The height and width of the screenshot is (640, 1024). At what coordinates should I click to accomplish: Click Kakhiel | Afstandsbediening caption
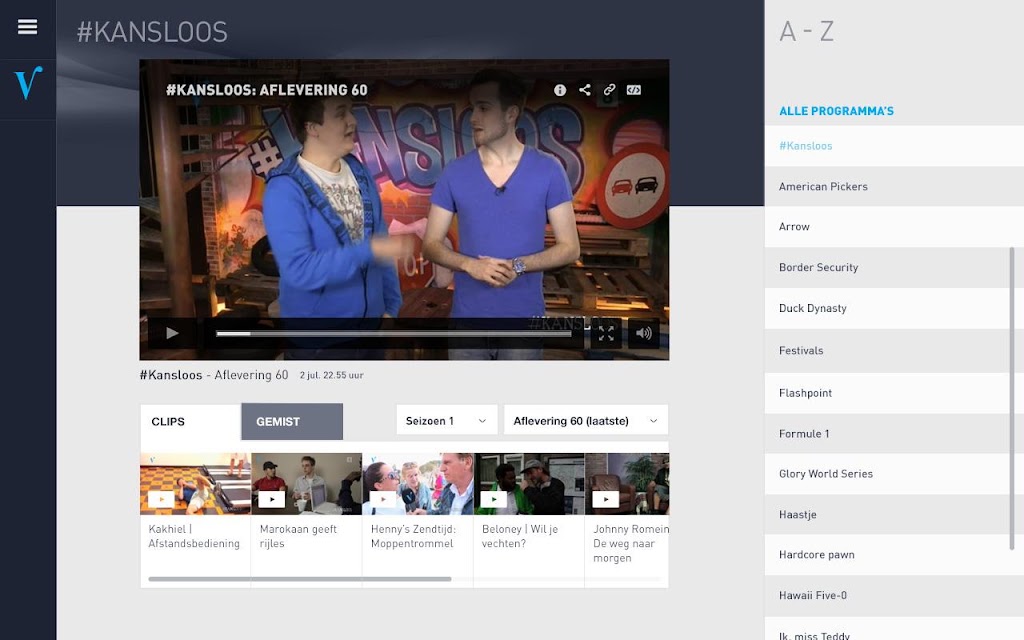pos(194,536)
